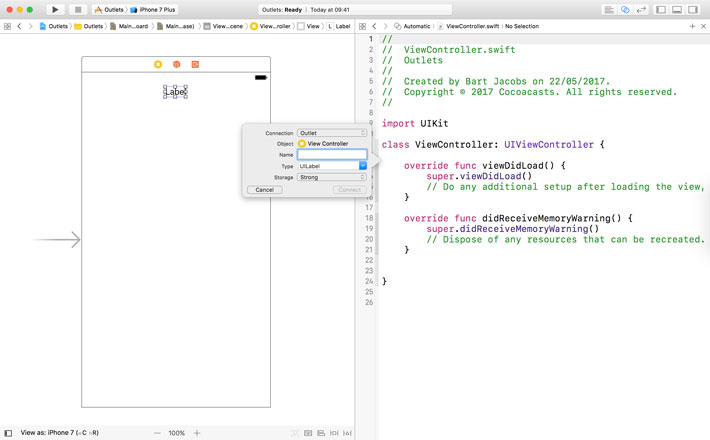The image size is (710, 440).
Task: Select View breadcrumb item
Action: coord(308,26)
